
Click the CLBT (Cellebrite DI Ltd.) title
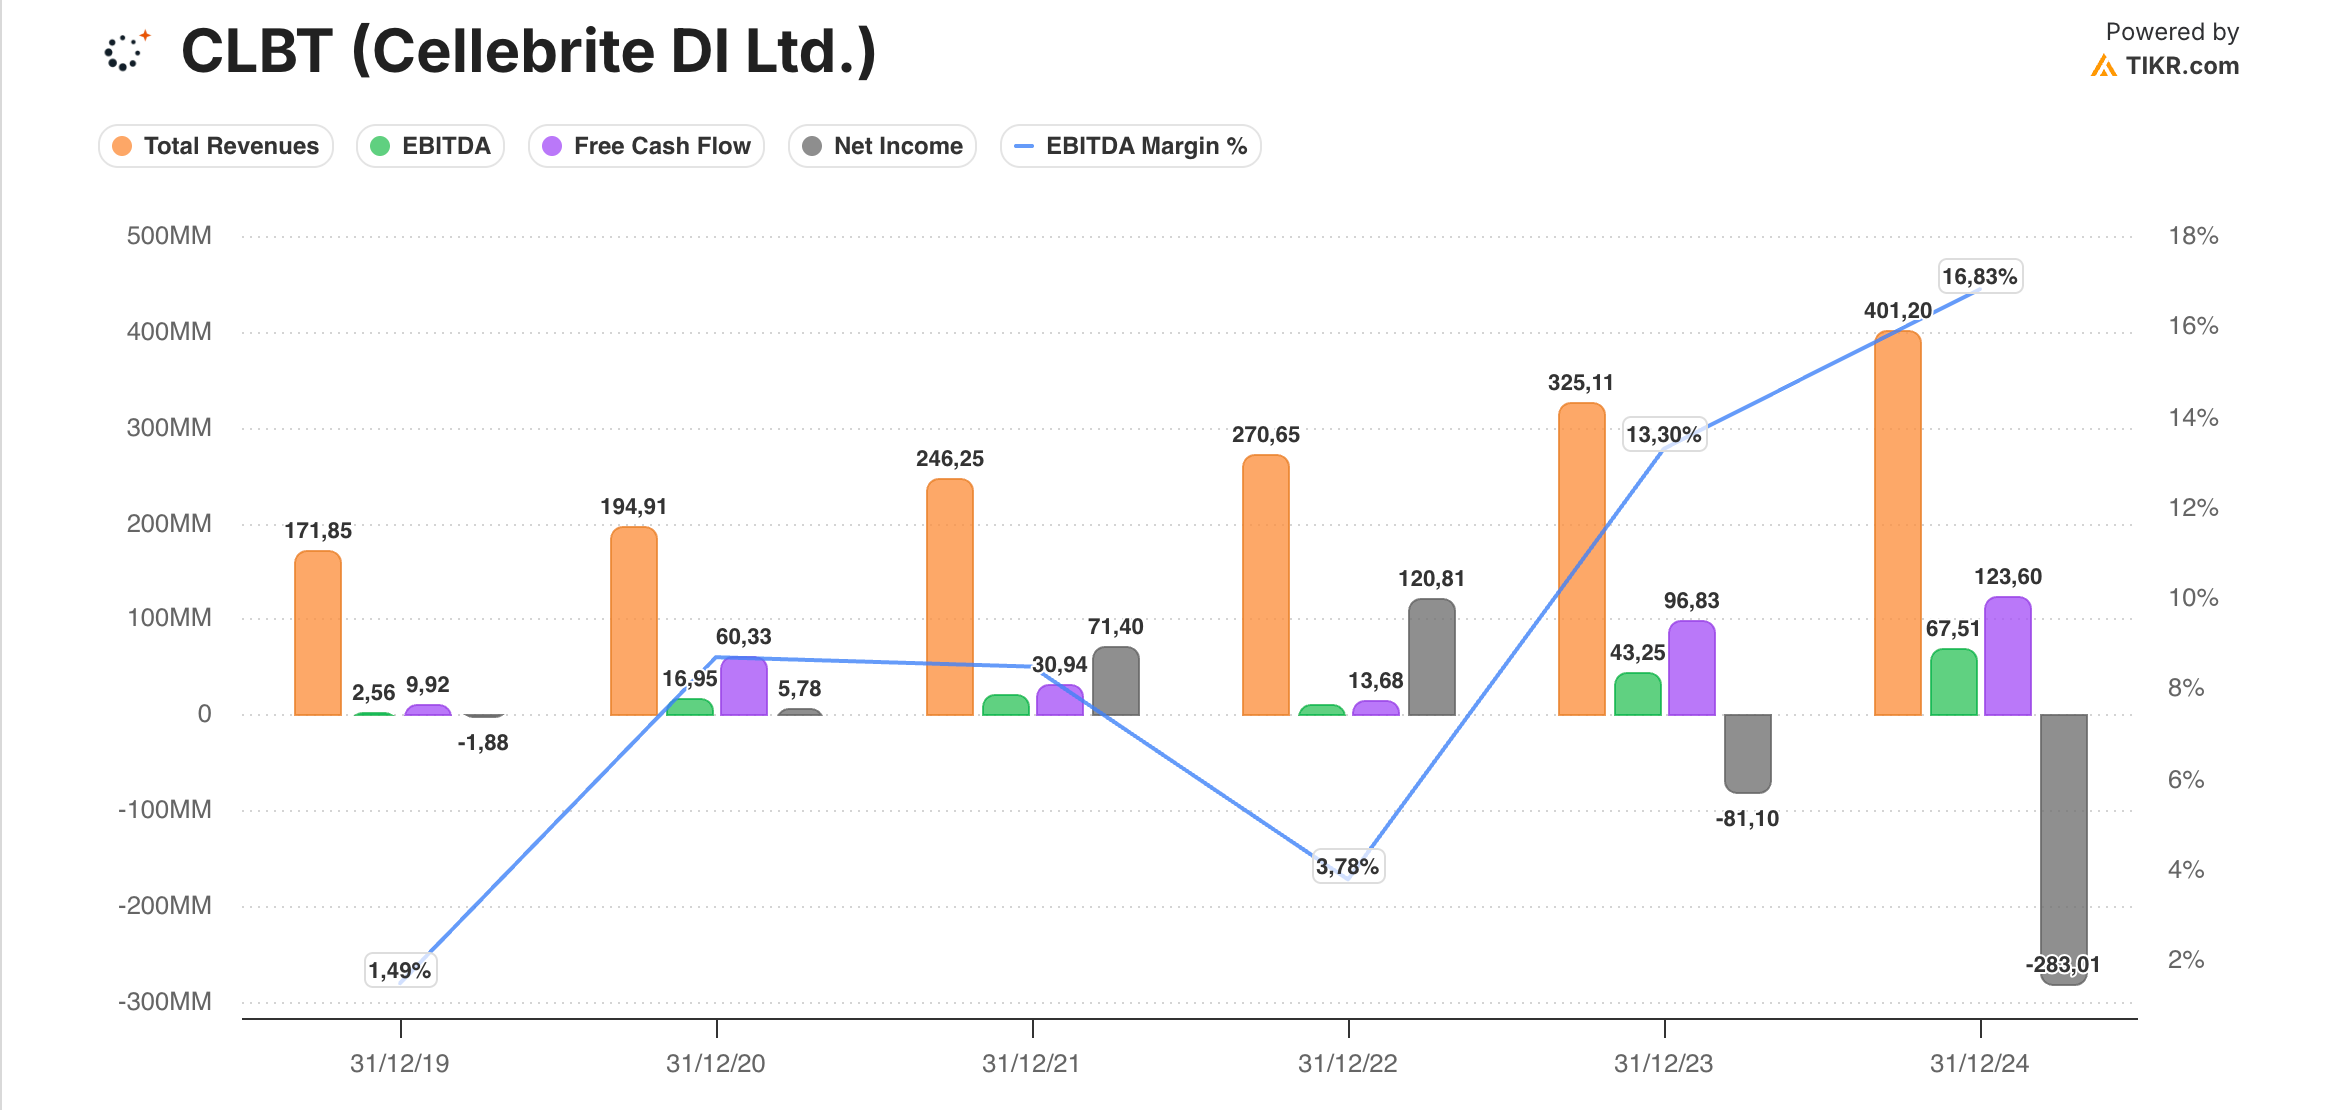(x=528, y=51)
